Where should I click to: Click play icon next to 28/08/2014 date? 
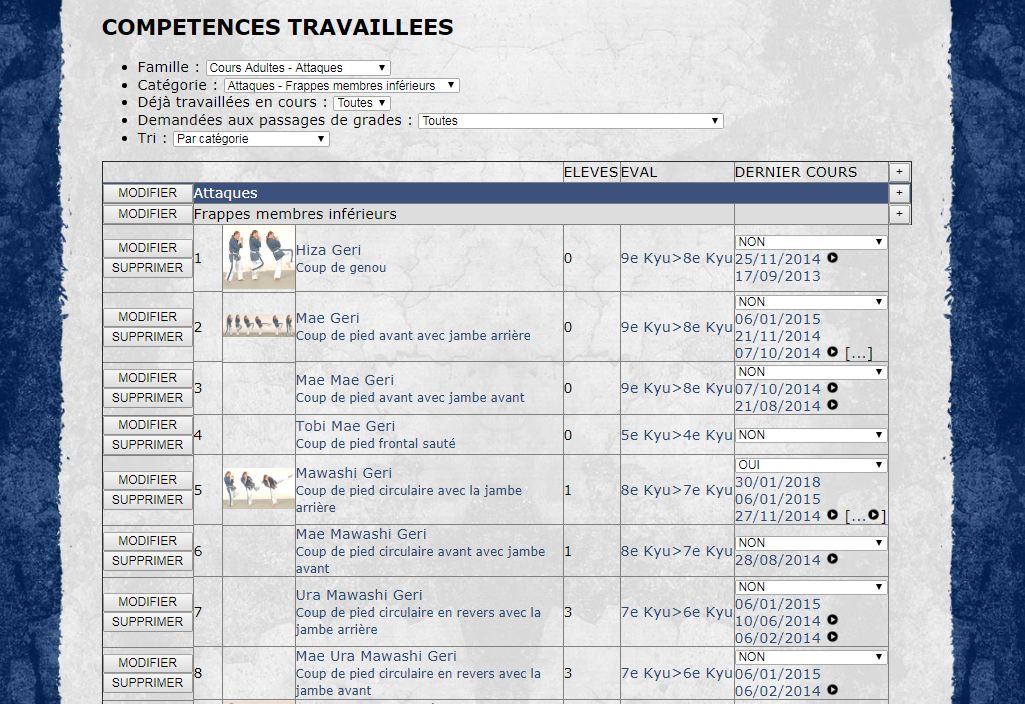tap(832, 560)
